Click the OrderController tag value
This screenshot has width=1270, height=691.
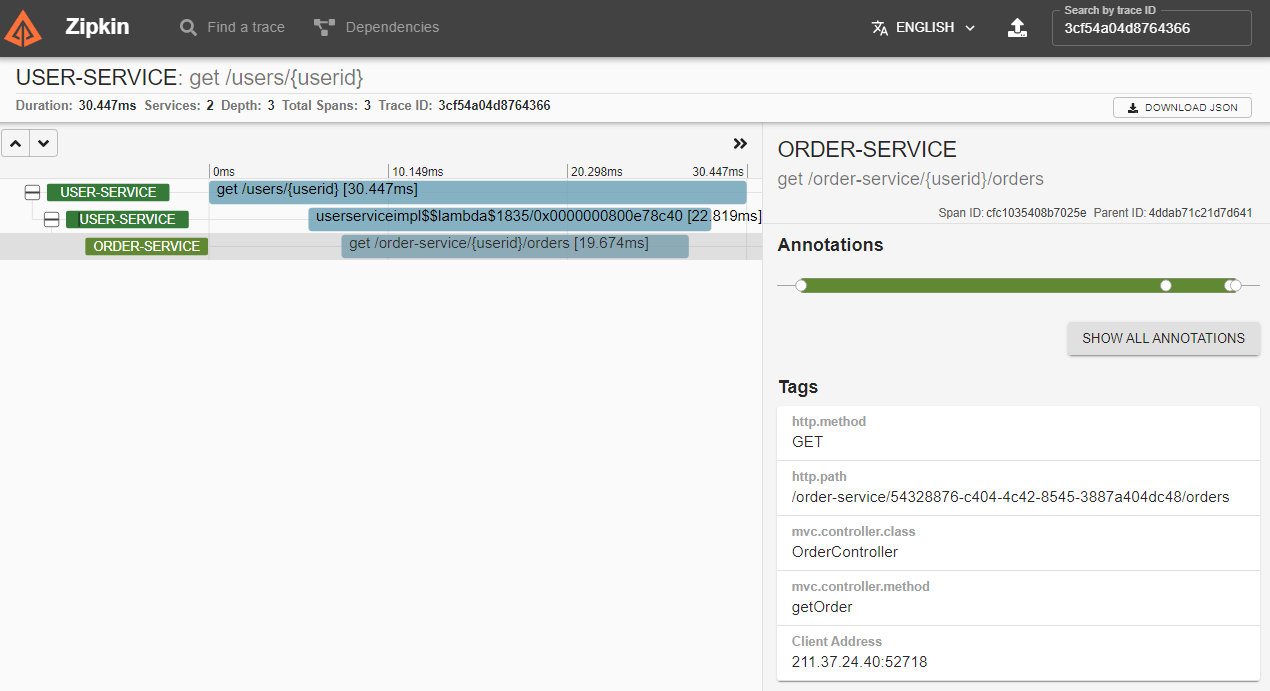tap(845, 552)
